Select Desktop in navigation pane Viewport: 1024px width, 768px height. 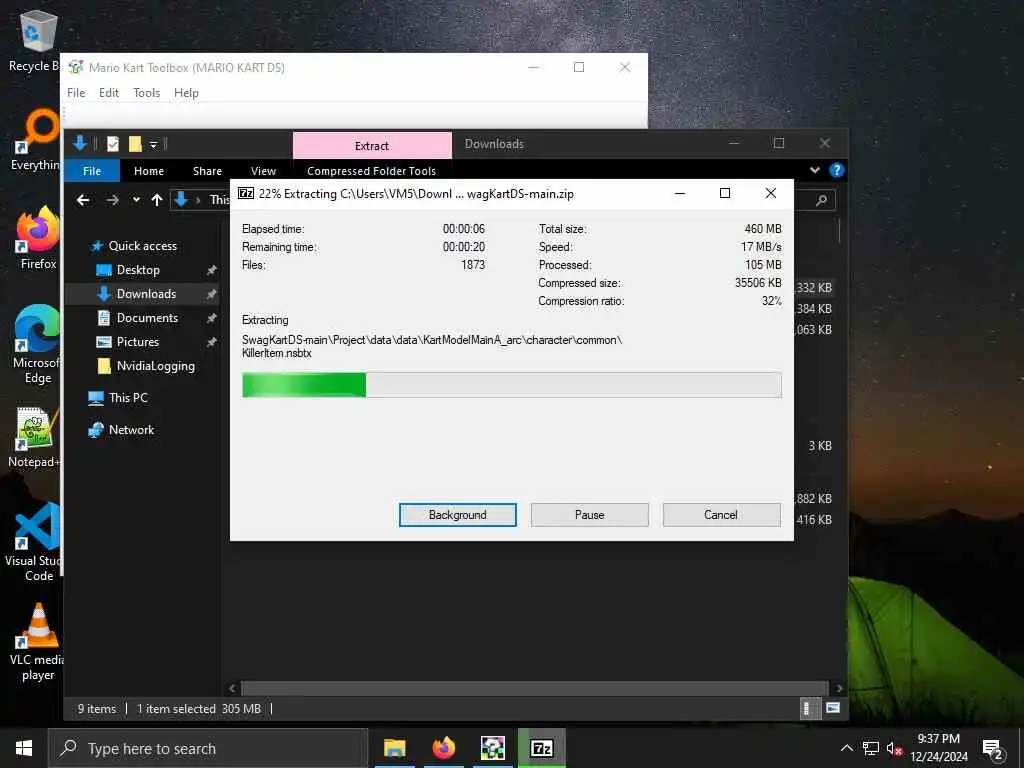click(138, 270)
